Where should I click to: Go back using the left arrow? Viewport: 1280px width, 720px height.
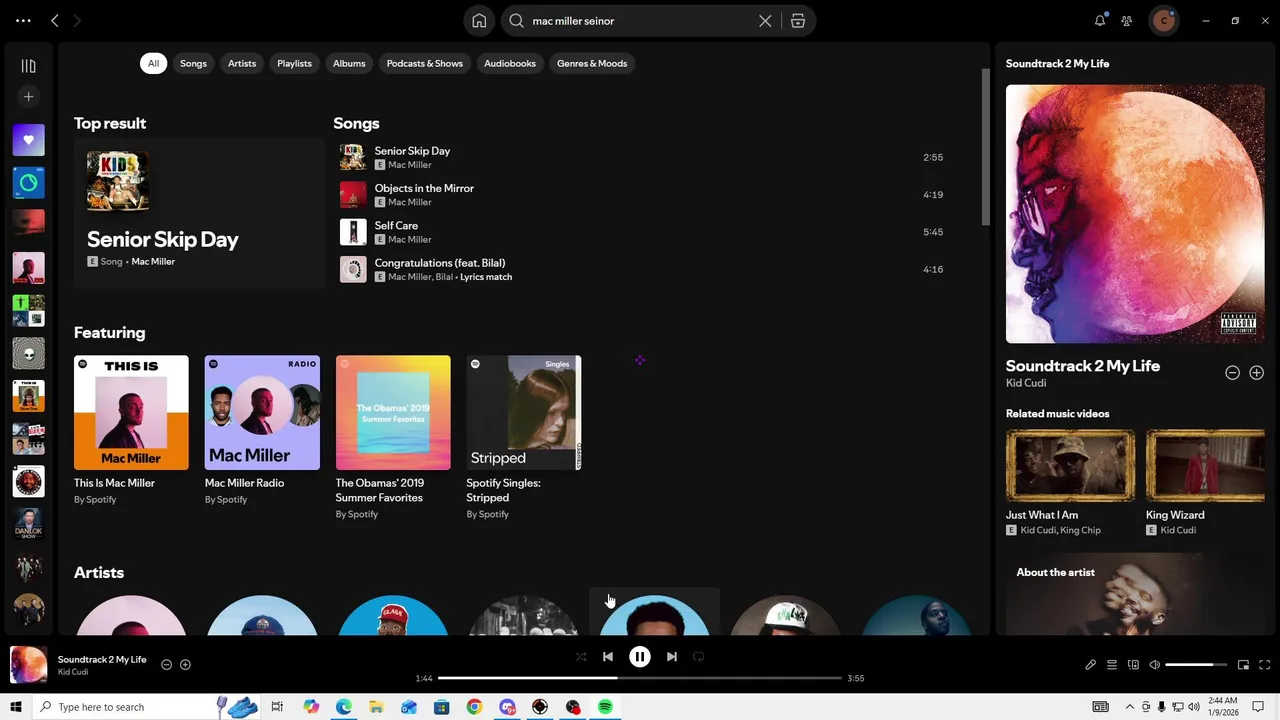55,20
